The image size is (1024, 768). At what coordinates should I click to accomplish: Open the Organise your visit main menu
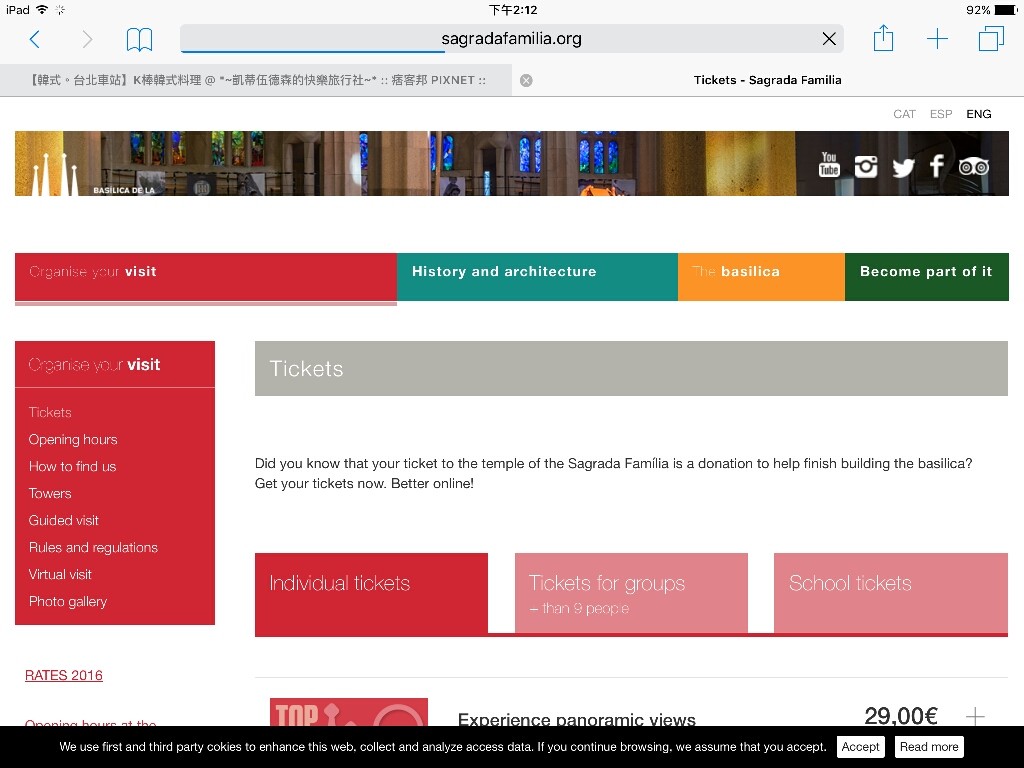[x=206, y=277]
